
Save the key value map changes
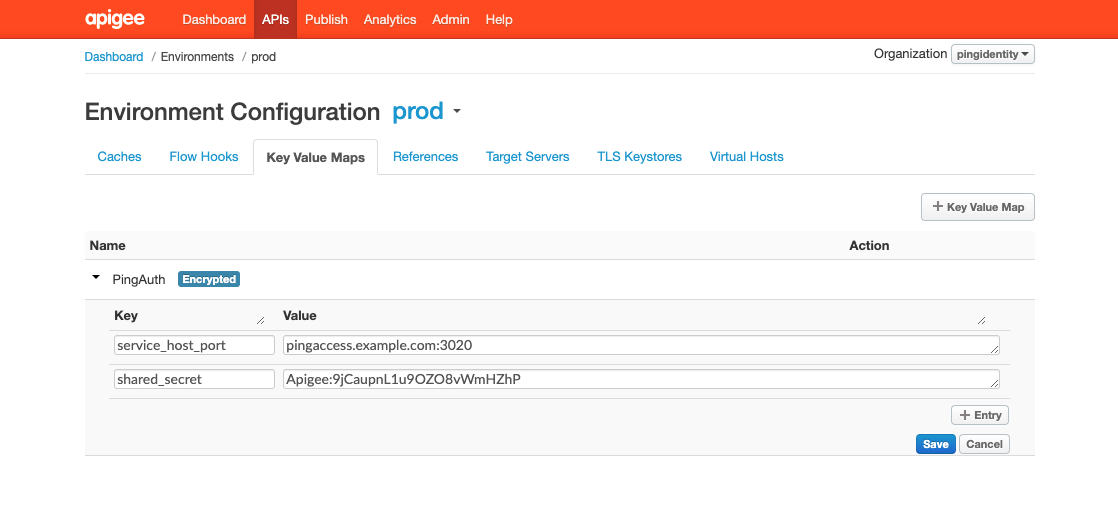(x=935, y=444)
